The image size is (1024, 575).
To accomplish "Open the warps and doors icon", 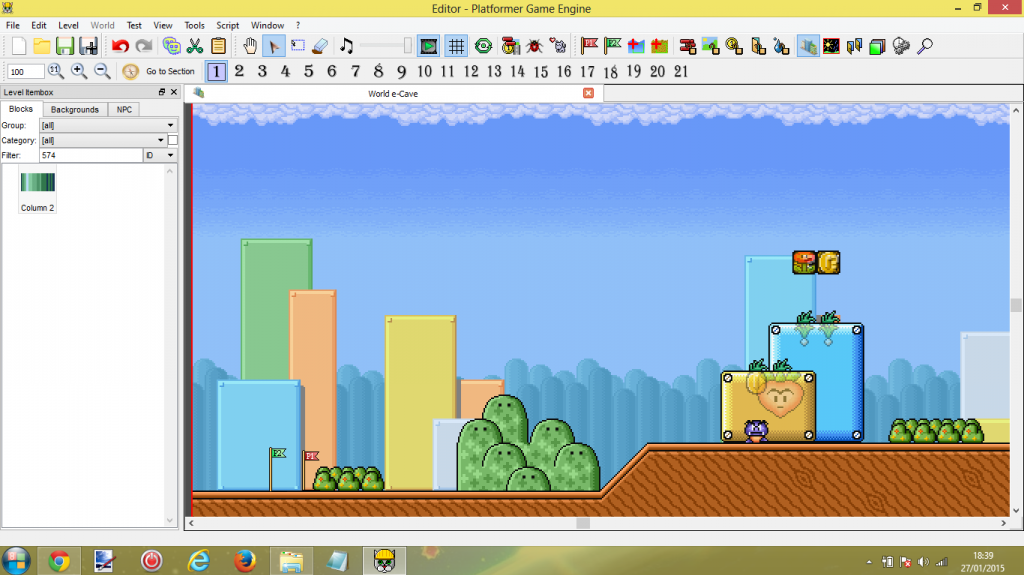I will click(854, 46).
